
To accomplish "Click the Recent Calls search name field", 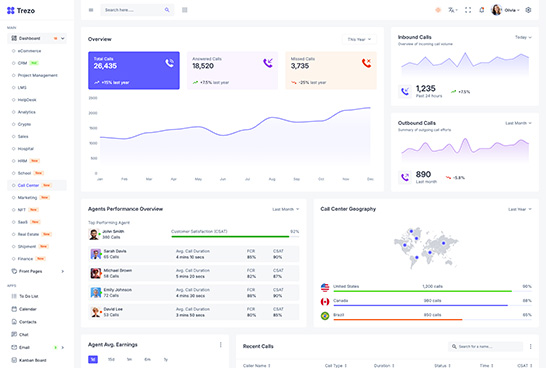I will point(485,346).
